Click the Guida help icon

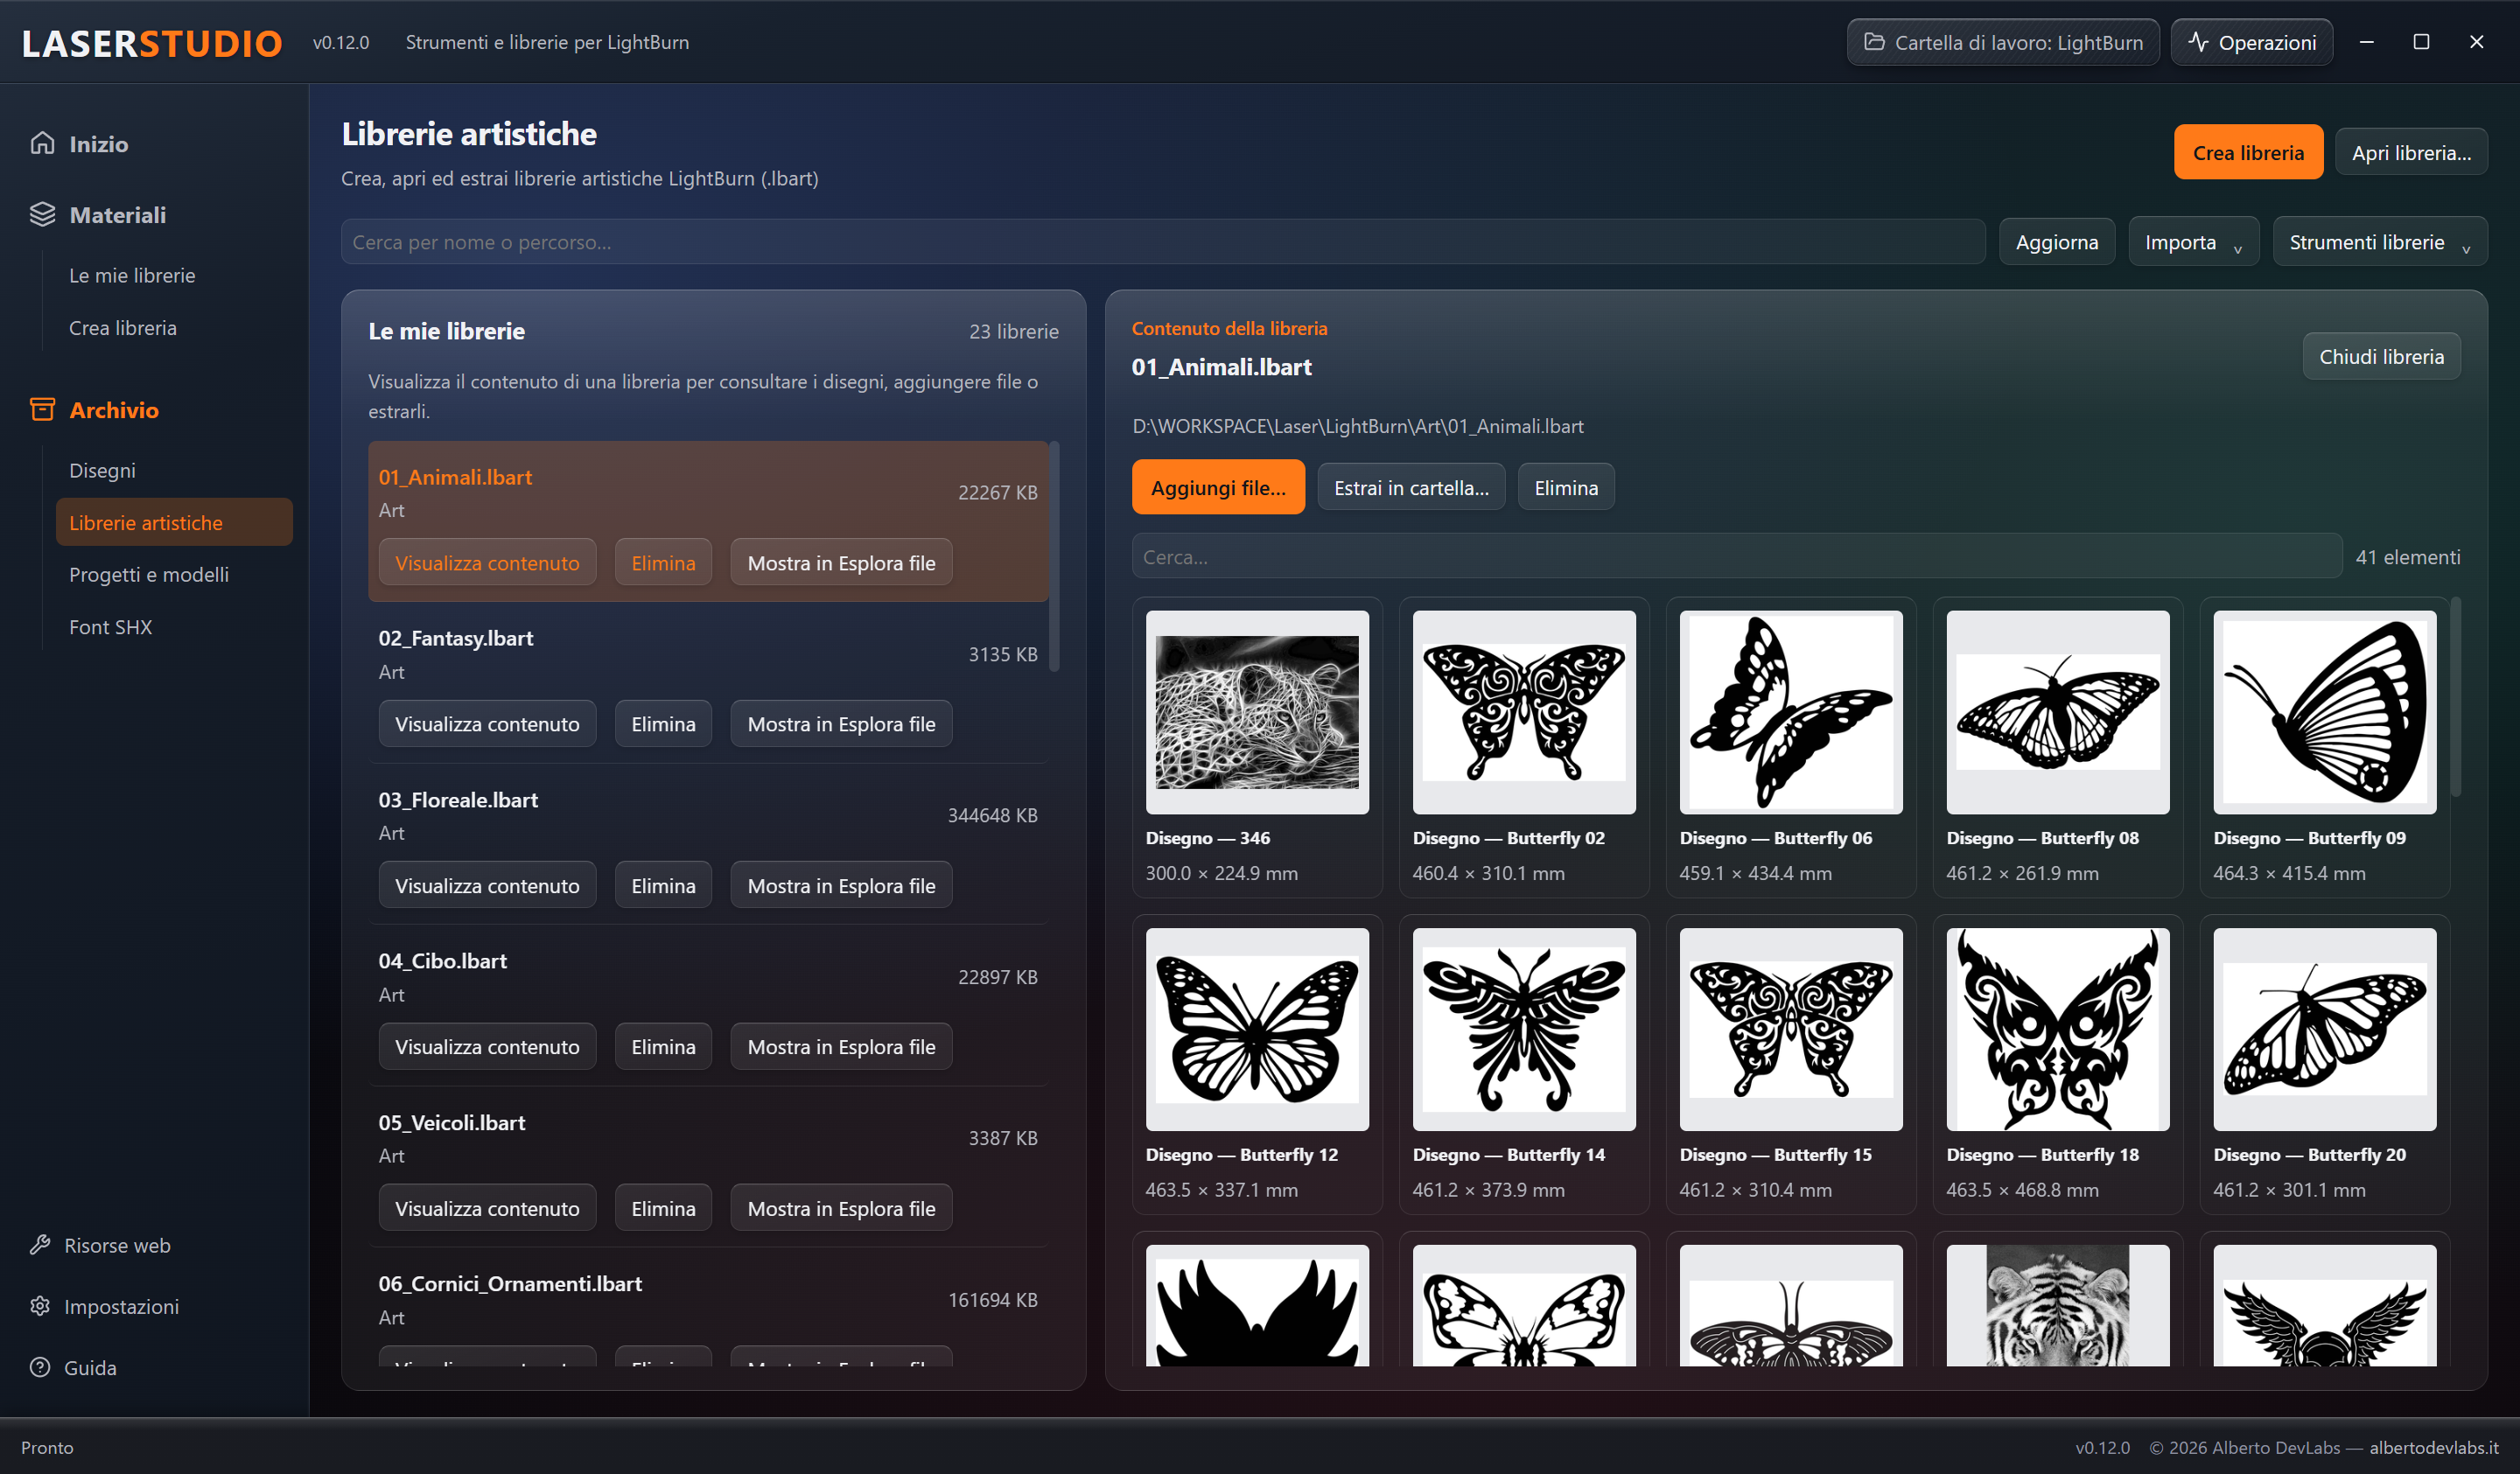(x=40, y=1367)
